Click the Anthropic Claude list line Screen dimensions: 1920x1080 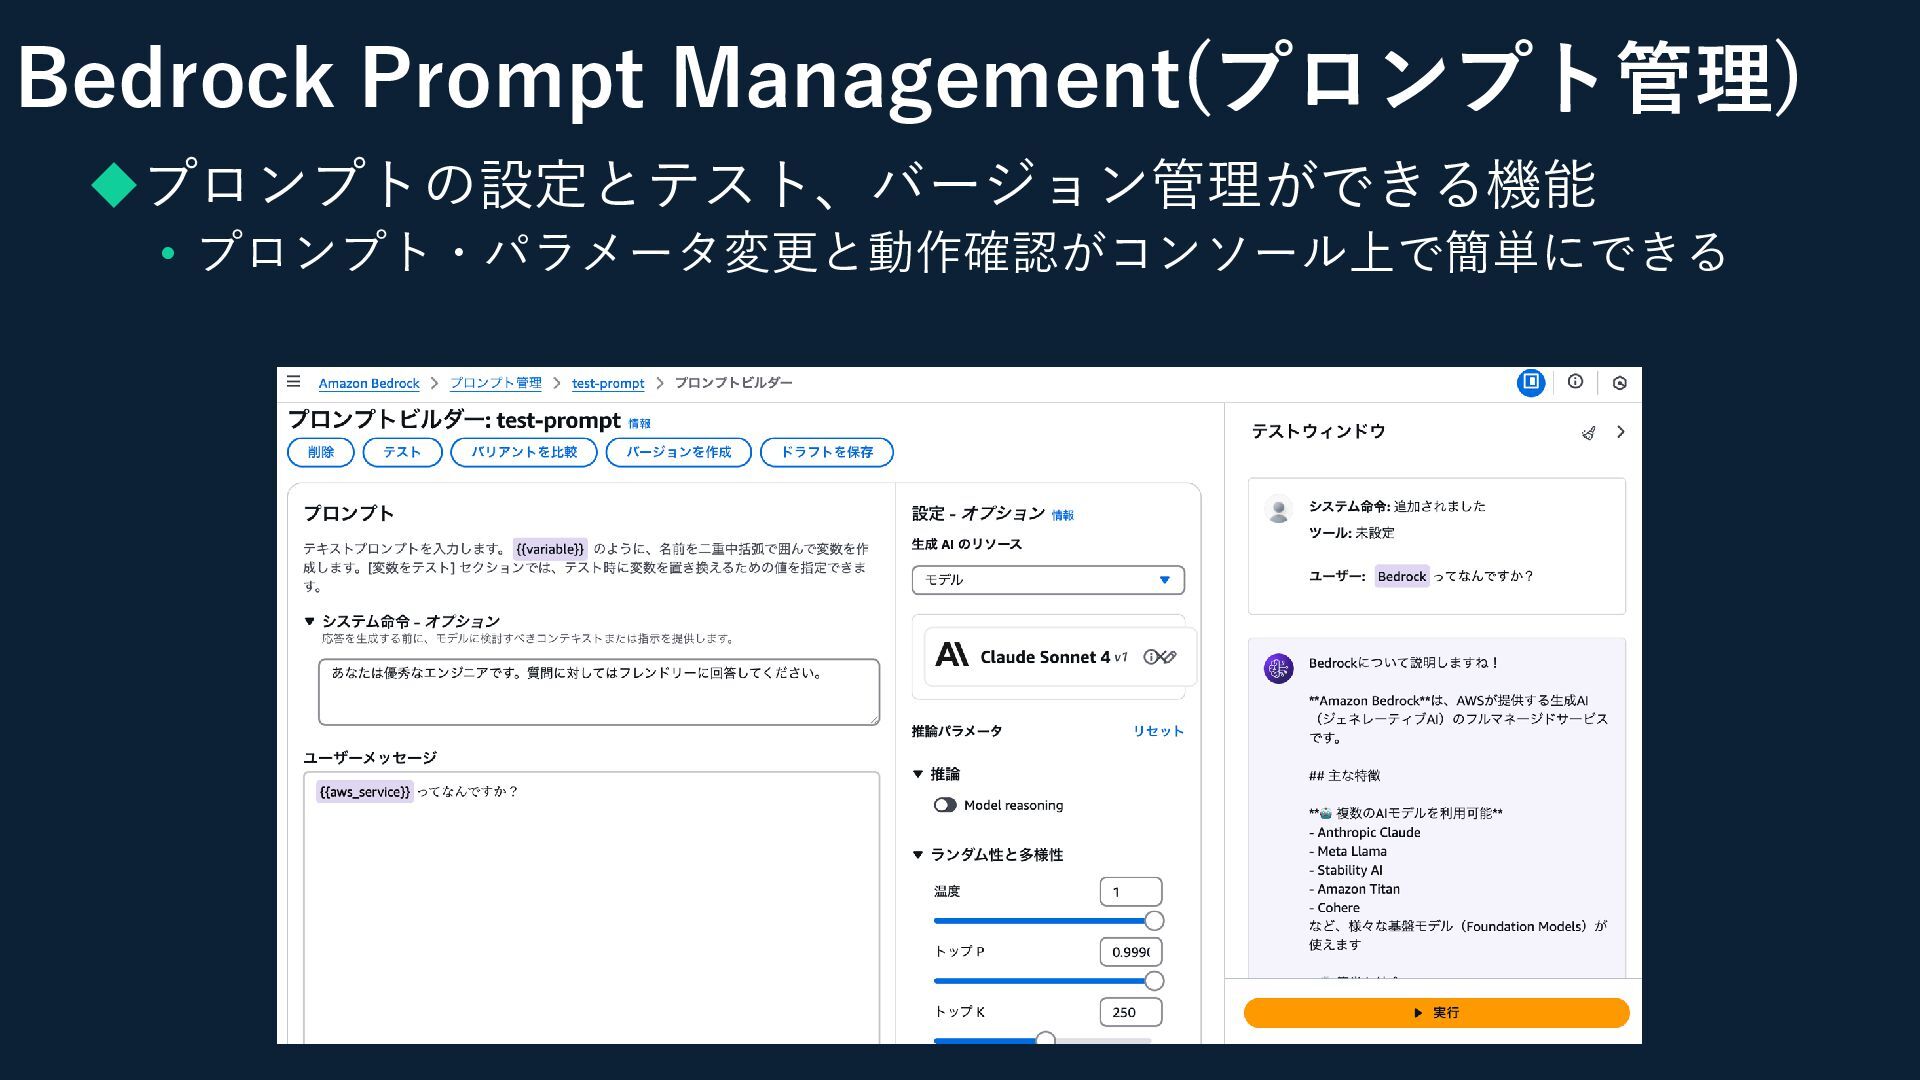click(1364, 832)
